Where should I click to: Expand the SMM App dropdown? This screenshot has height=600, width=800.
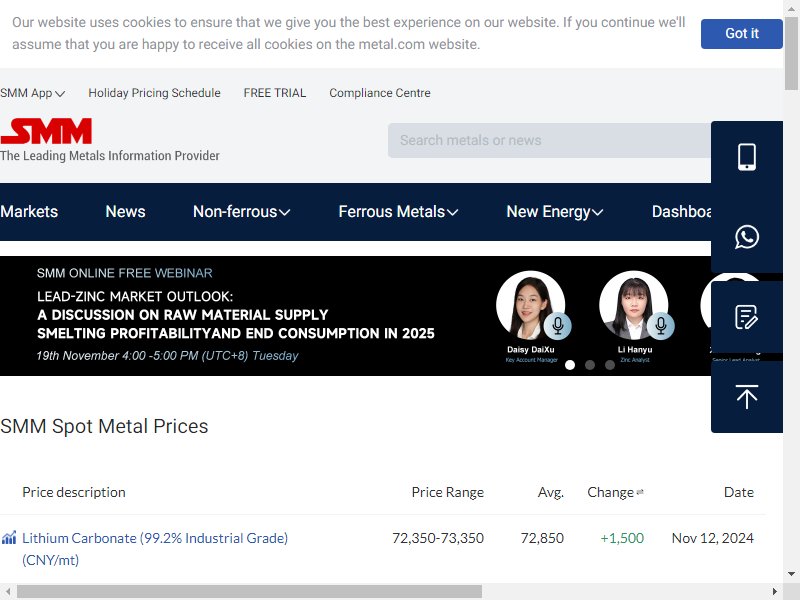(x=33, y=93)
